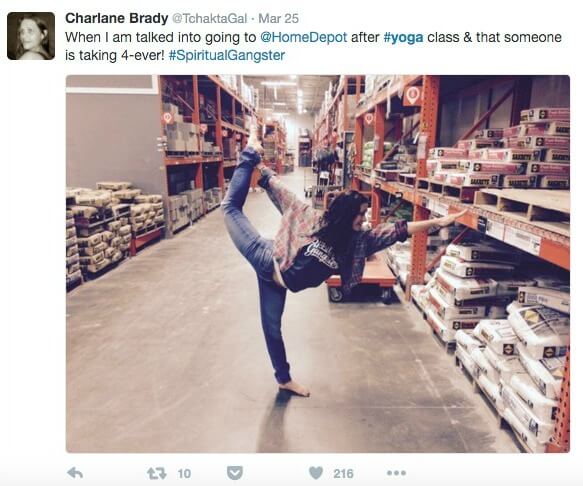This screenshot has width=583, height=486.
Task: Open more options ellipsis menu
Action: [396, 473]
